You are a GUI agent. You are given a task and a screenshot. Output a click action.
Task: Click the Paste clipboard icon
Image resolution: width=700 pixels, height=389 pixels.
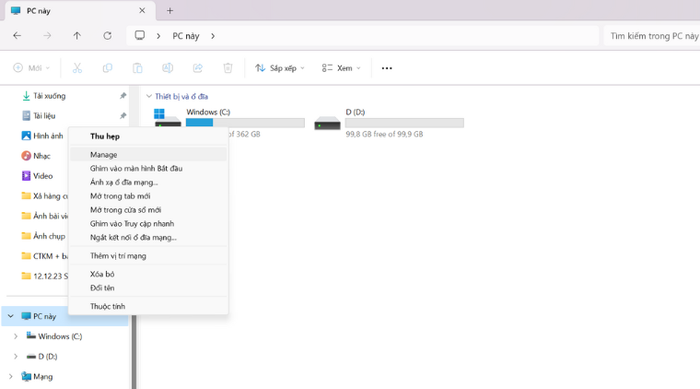tap(138, 68)
